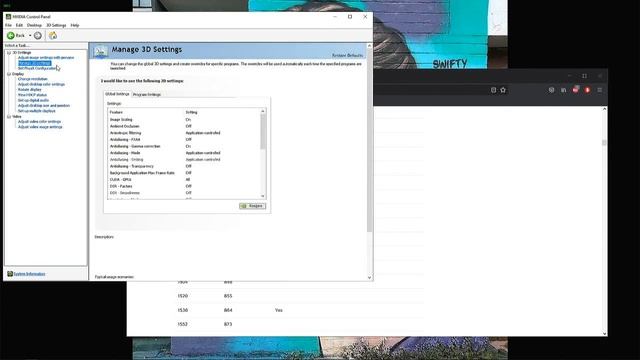Bookmark page with browser star icon
The height and width of the screenshot is (360, 640).
[503, 90]
